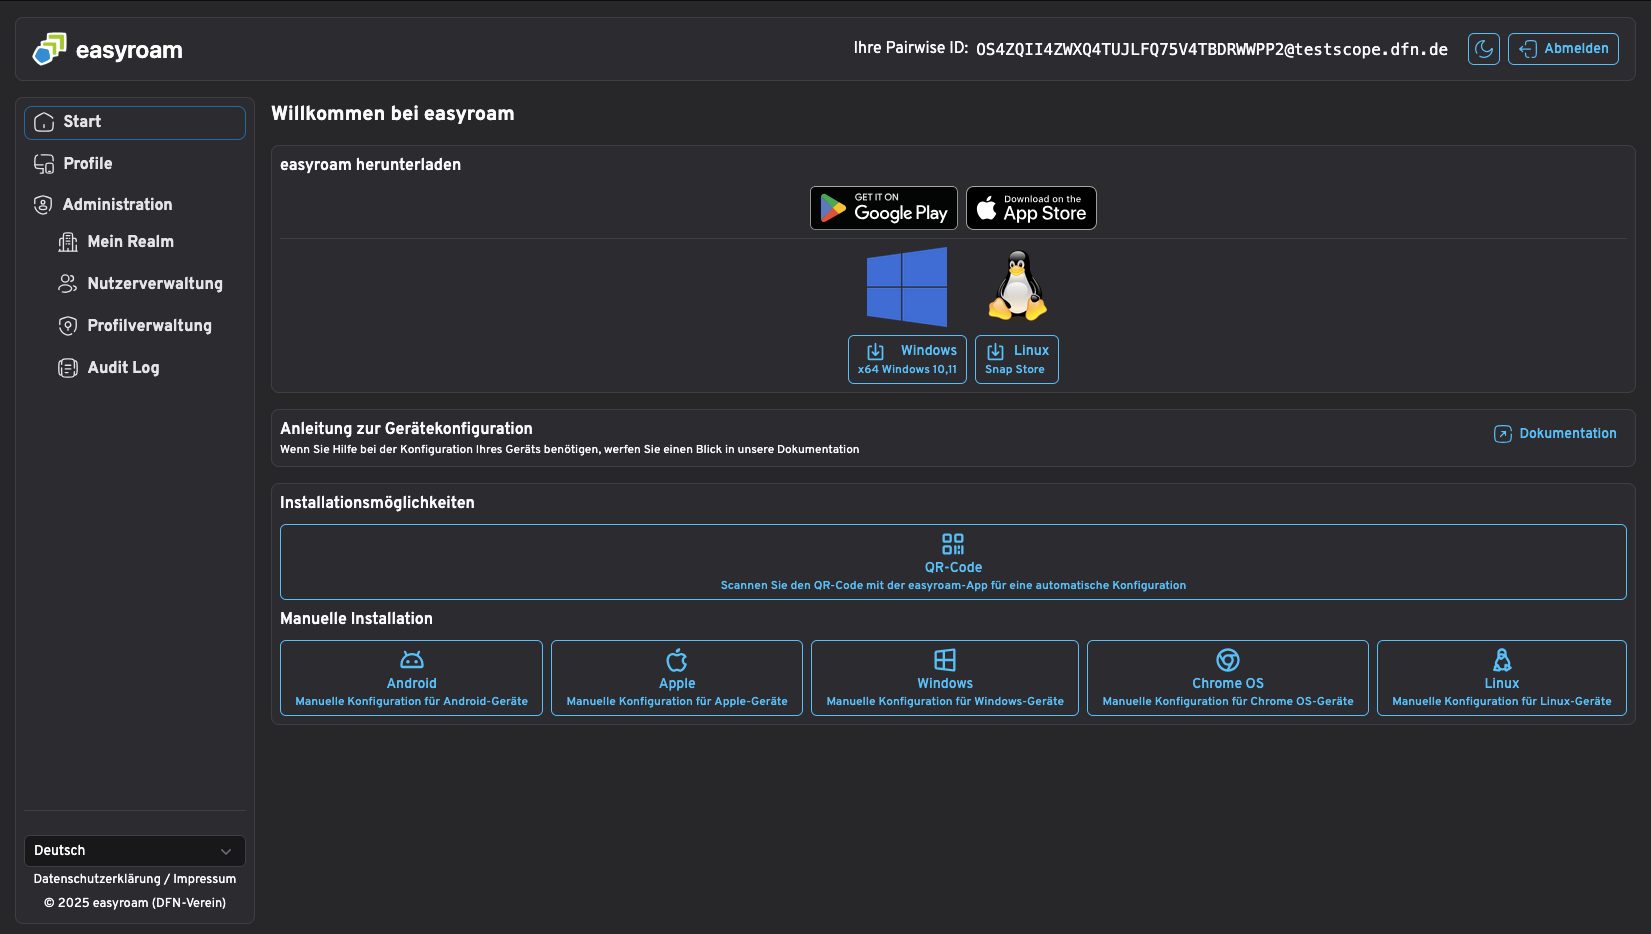Choose Chrome OS manual configuration
This screenshot has height=934, width=1651.
point(1227,678)
